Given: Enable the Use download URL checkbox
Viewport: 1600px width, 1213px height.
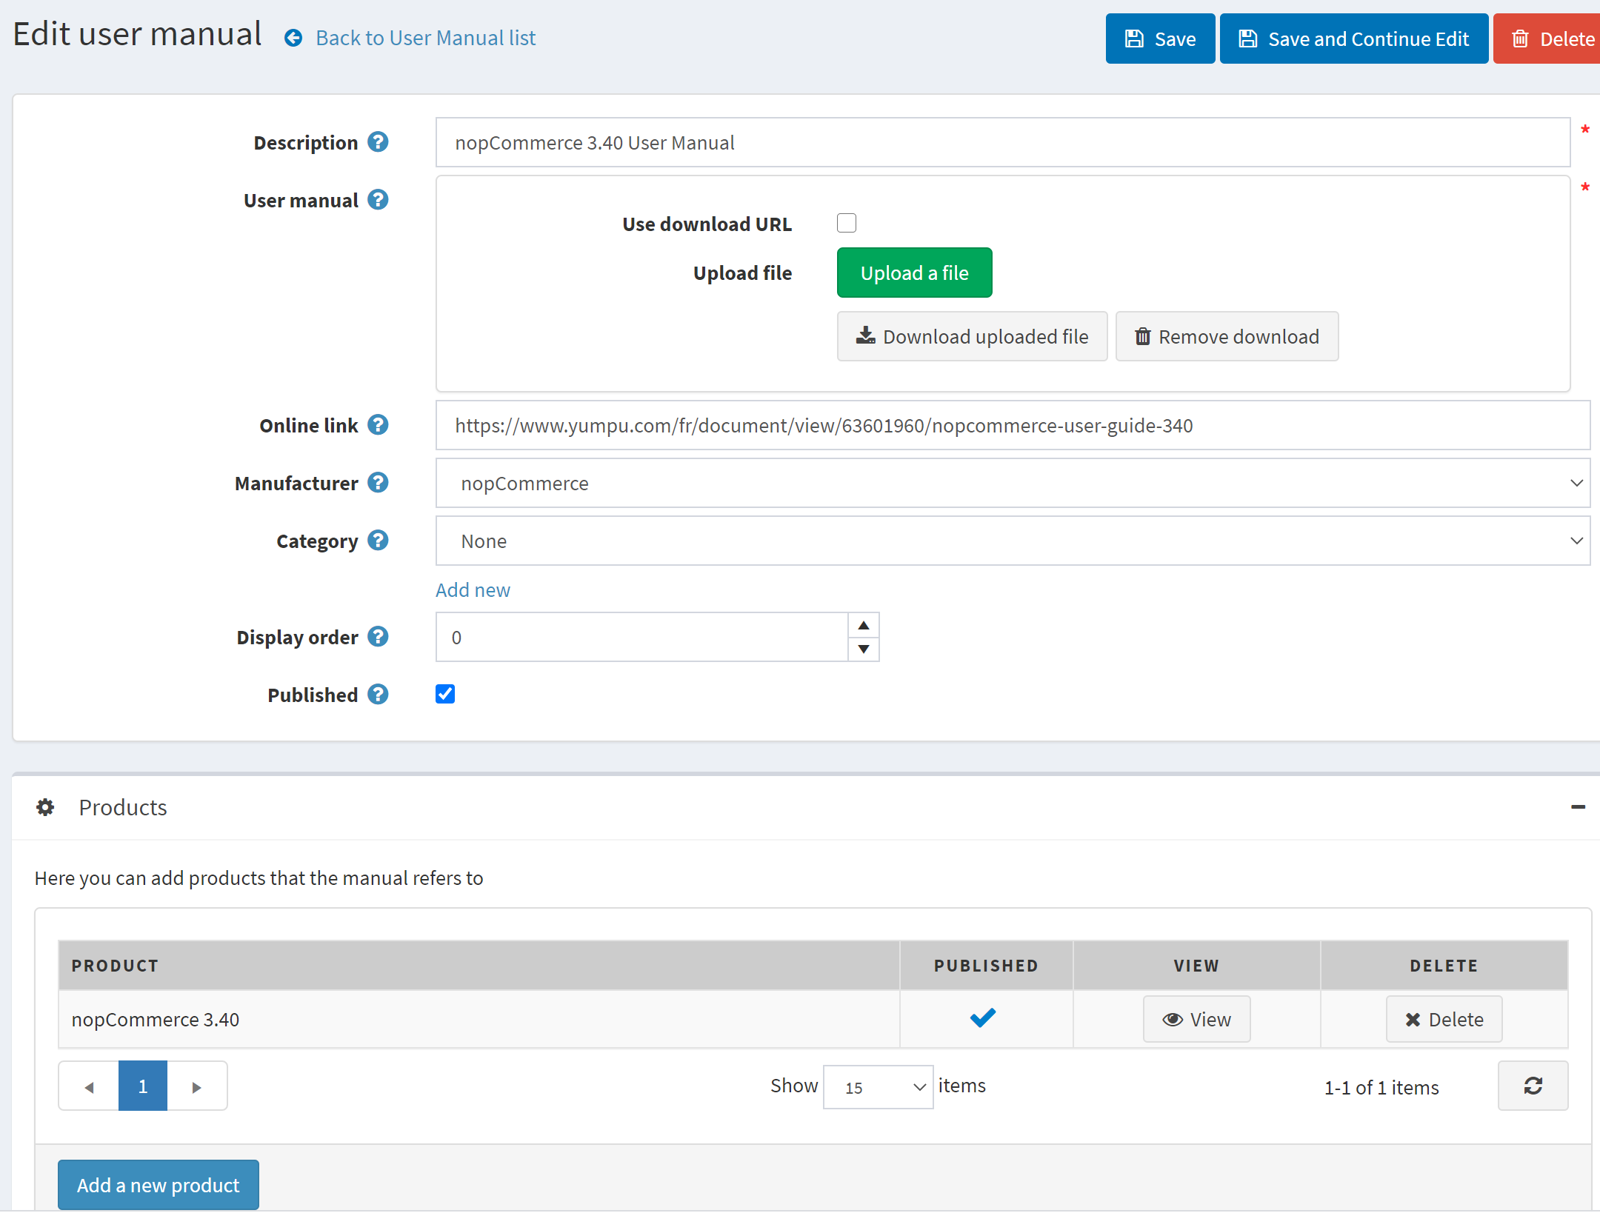Looking at the screenshot, I should tap(847, 223).
